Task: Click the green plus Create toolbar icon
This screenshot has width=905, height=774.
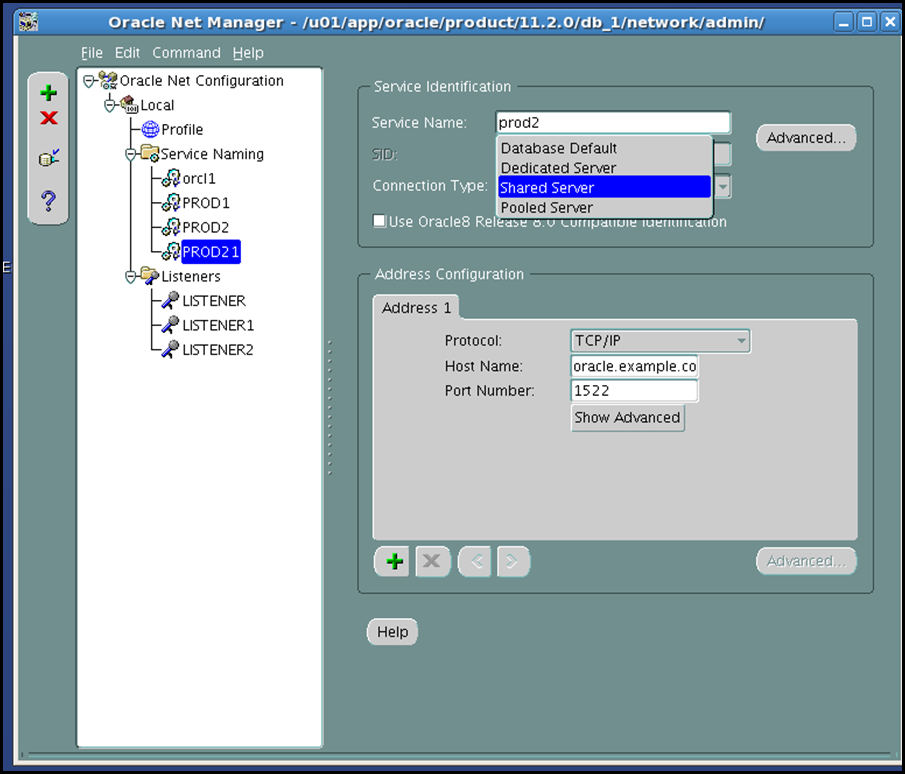Action: coord(48,93)
